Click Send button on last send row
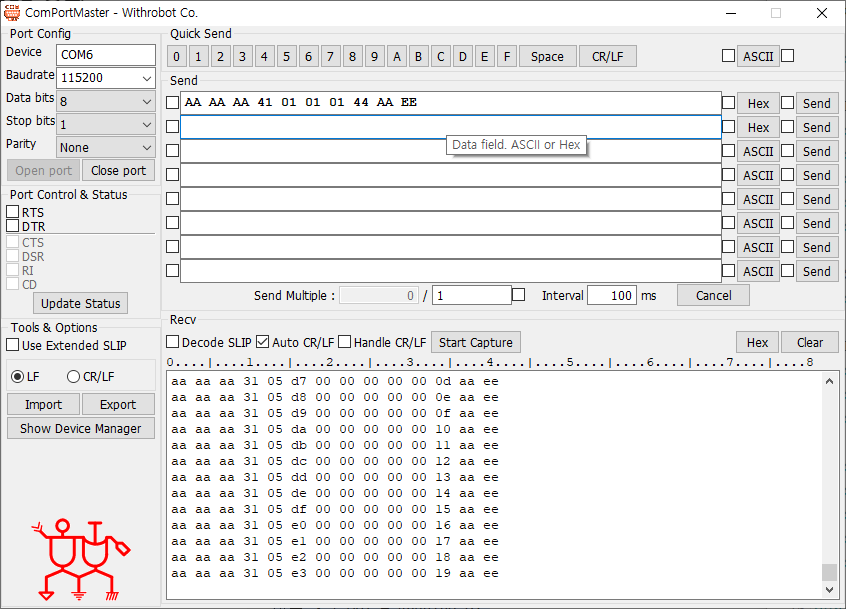This screenshot has height=609, width=846. tap(817, 271)
